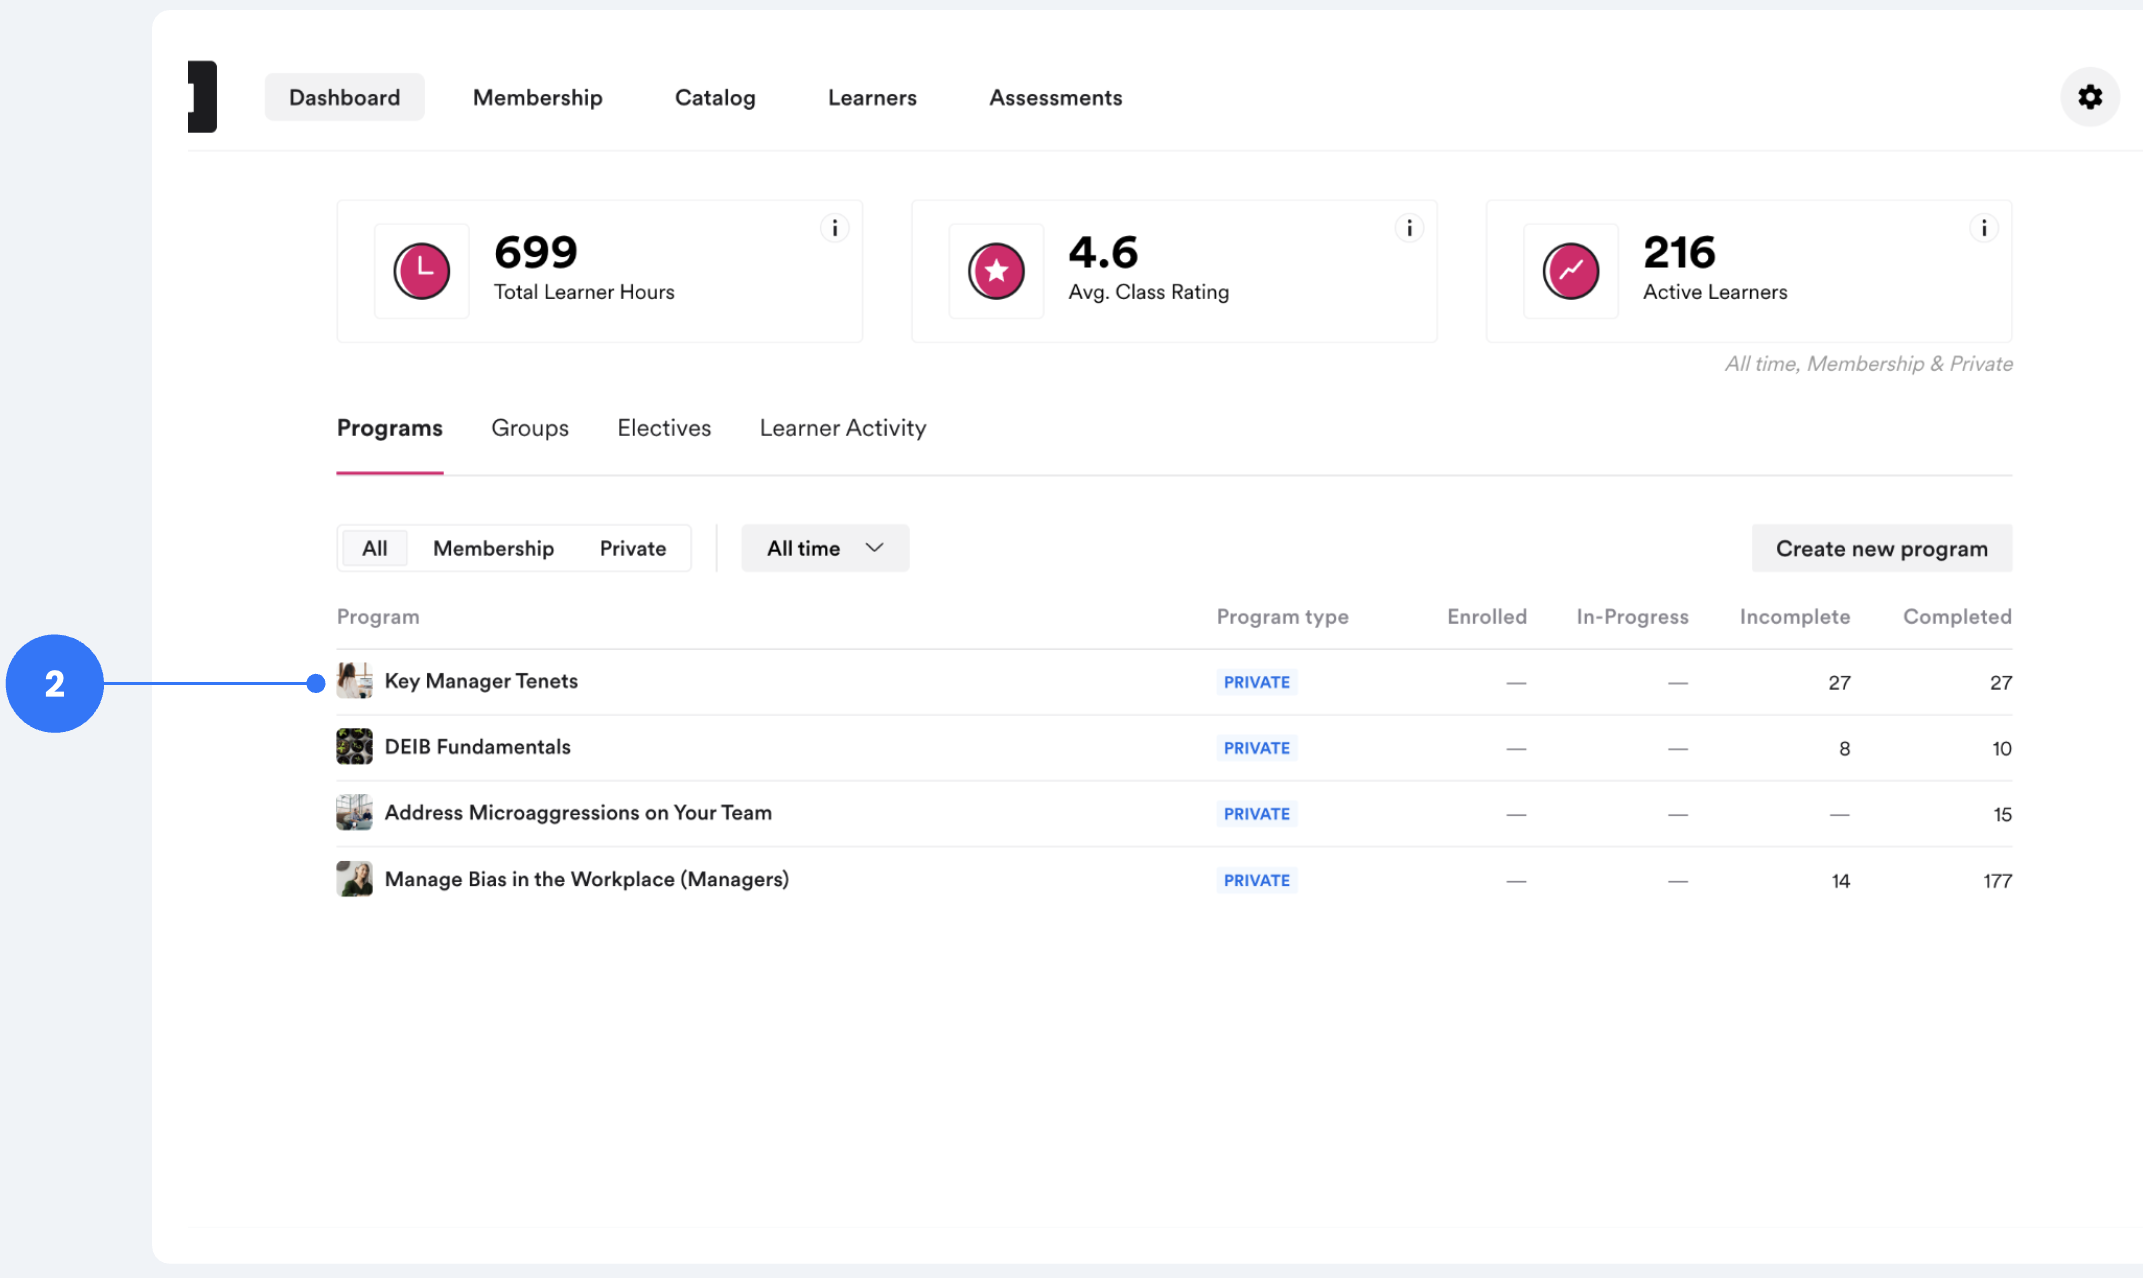Image resolution: width=2143 pixels, height=1278 pixels.
Task: Select the Membership program filter
Action: point(493,548)
